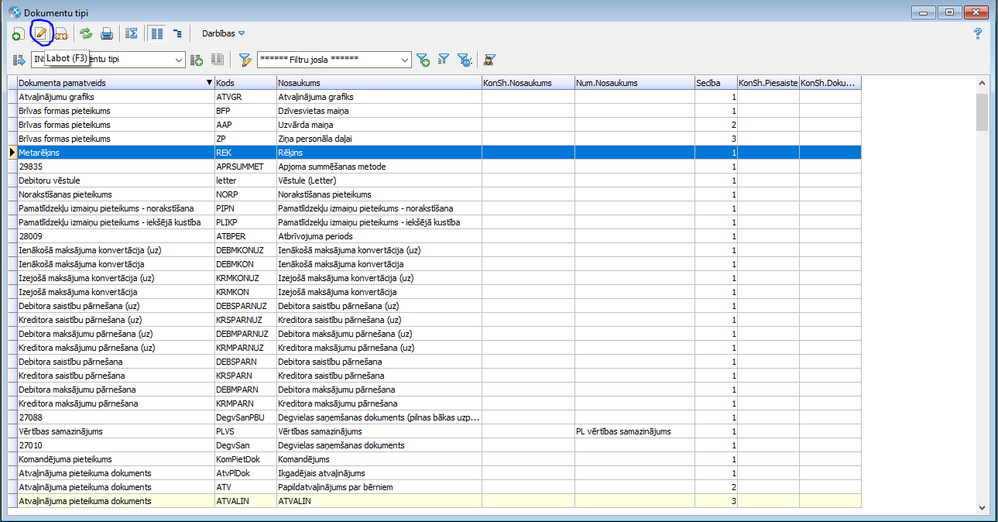Toggle the tree hierarchy view button
This screenshot has width=998, height=522.
click(178, 34)
